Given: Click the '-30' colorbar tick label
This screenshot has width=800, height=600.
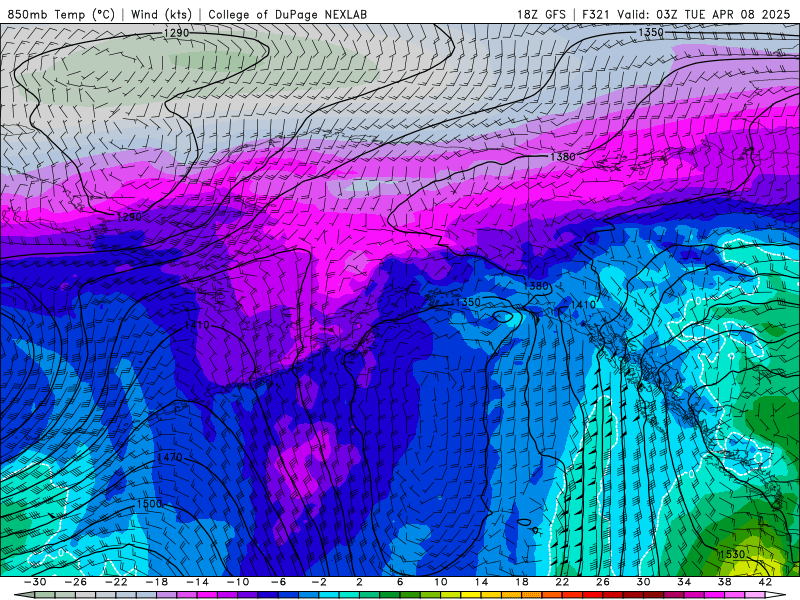Looking at the screenshot, I should (x=35, y=582).
